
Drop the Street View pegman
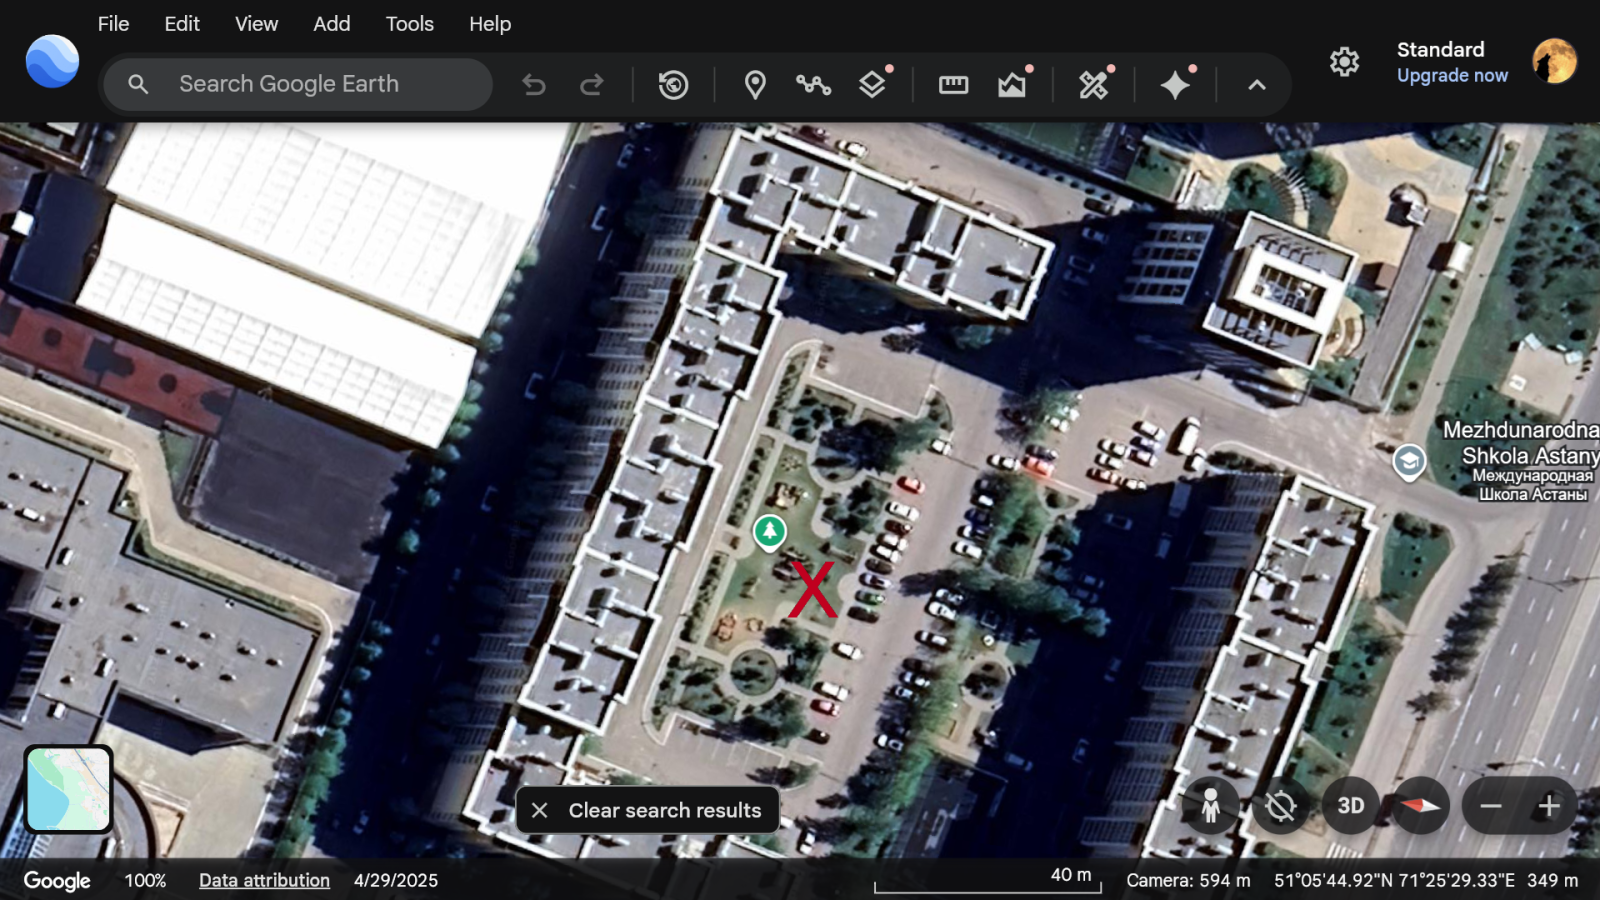tap(1210, 806)
